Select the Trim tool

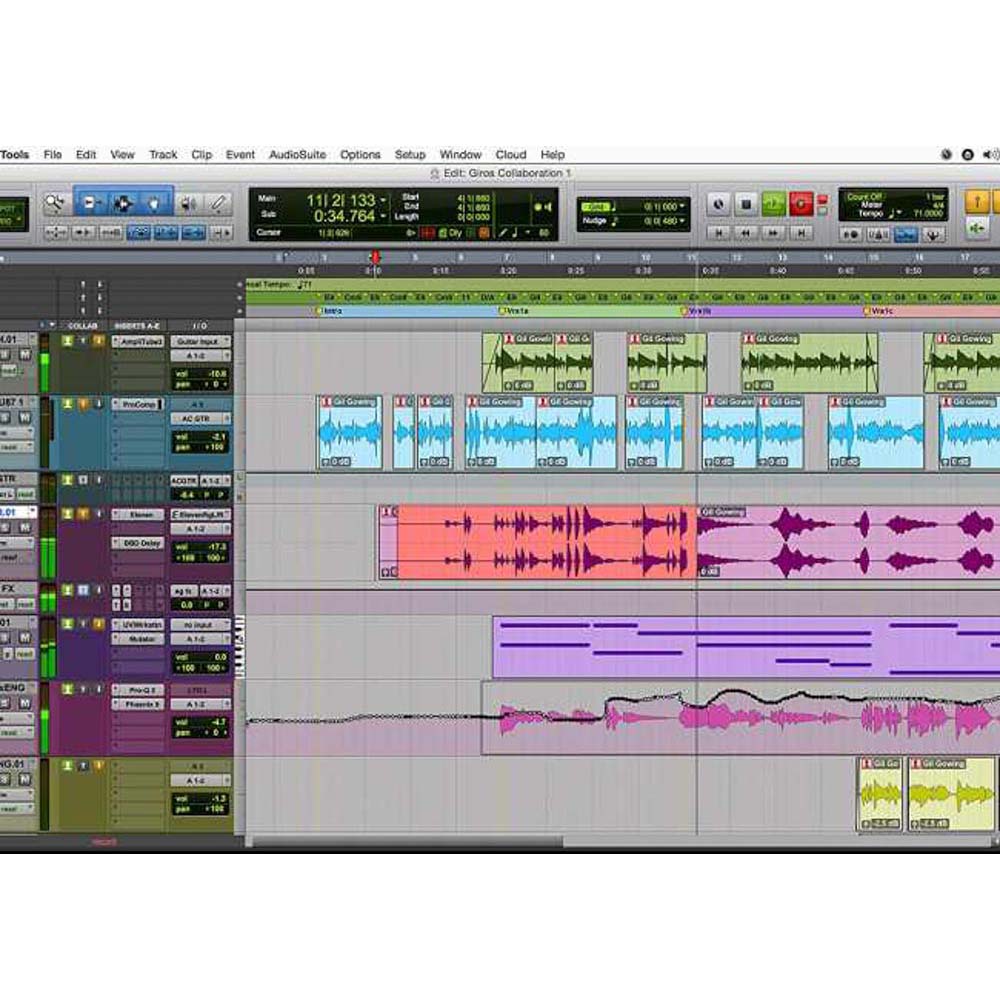tap(91, 203)
